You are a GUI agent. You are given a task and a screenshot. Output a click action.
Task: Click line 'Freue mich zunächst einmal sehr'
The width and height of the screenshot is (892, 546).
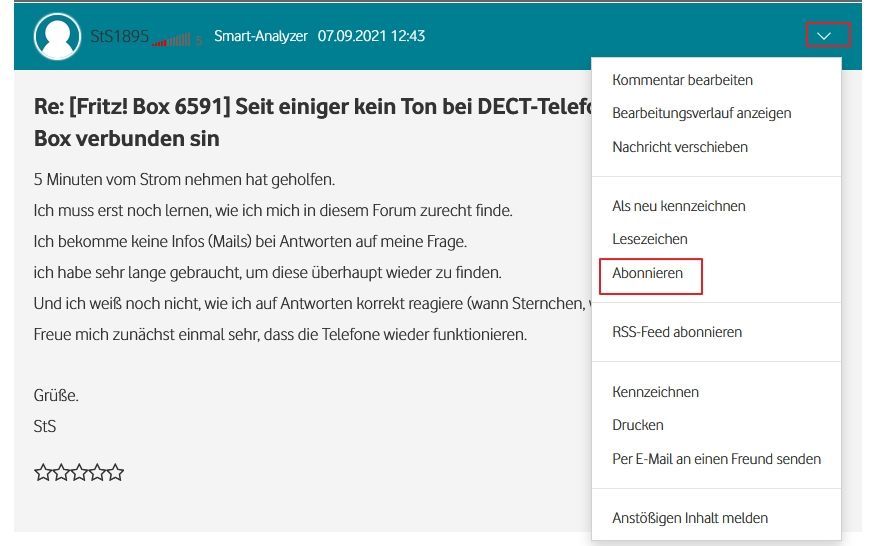click(x=280, y=334)
